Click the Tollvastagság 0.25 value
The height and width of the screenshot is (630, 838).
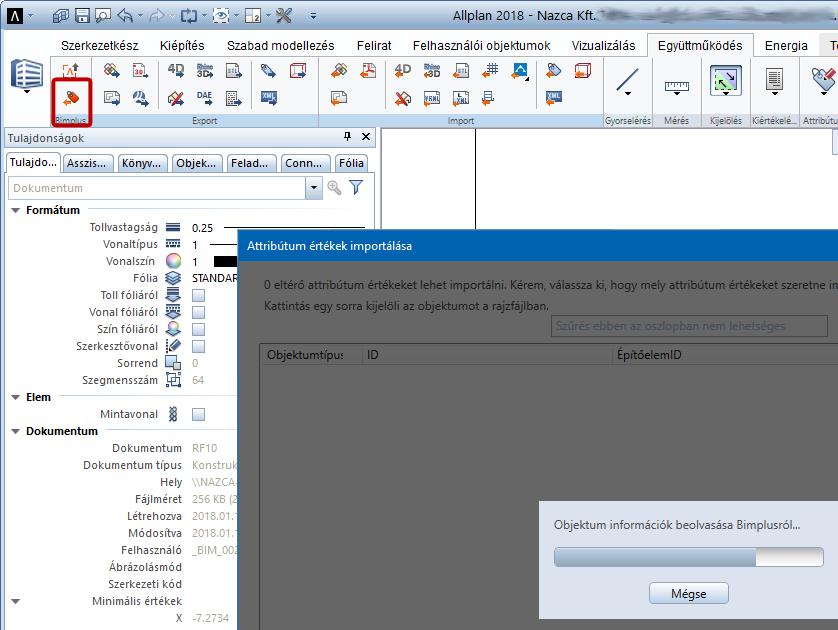pyautogui.click(x=202, y=228)
